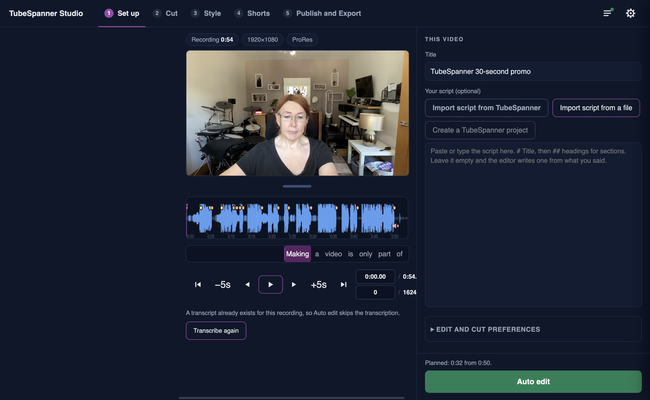This screenshot has width=650, height=400.
Task: Open the Shorts step
Action: [252, 13]
